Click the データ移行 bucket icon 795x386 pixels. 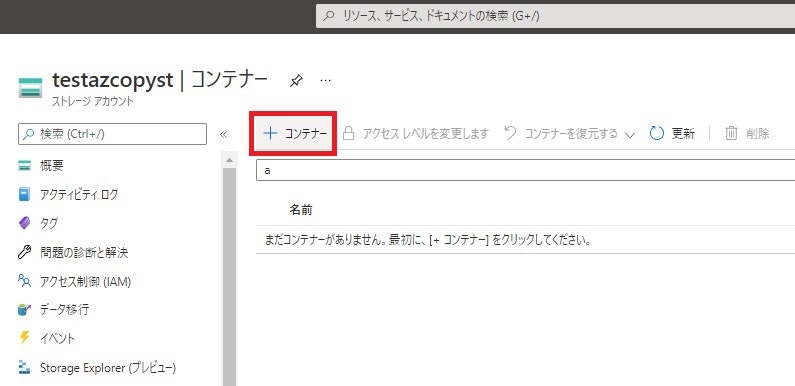click(x=24, y=309)
